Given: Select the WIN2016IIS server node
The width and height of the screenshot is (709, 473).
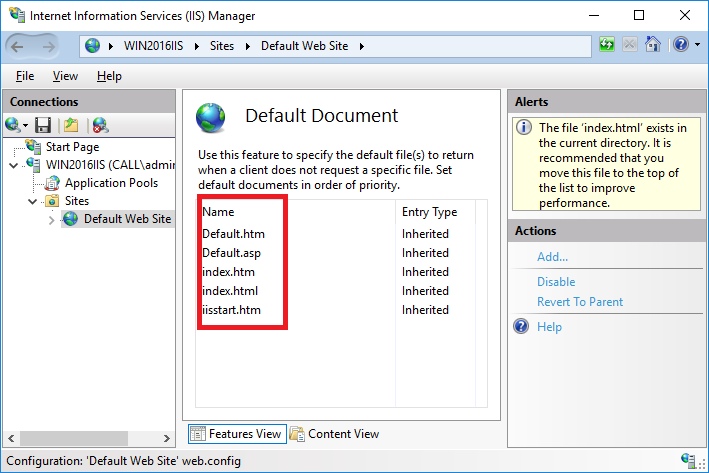Looking at the screenshot, I should click(110, 165).
